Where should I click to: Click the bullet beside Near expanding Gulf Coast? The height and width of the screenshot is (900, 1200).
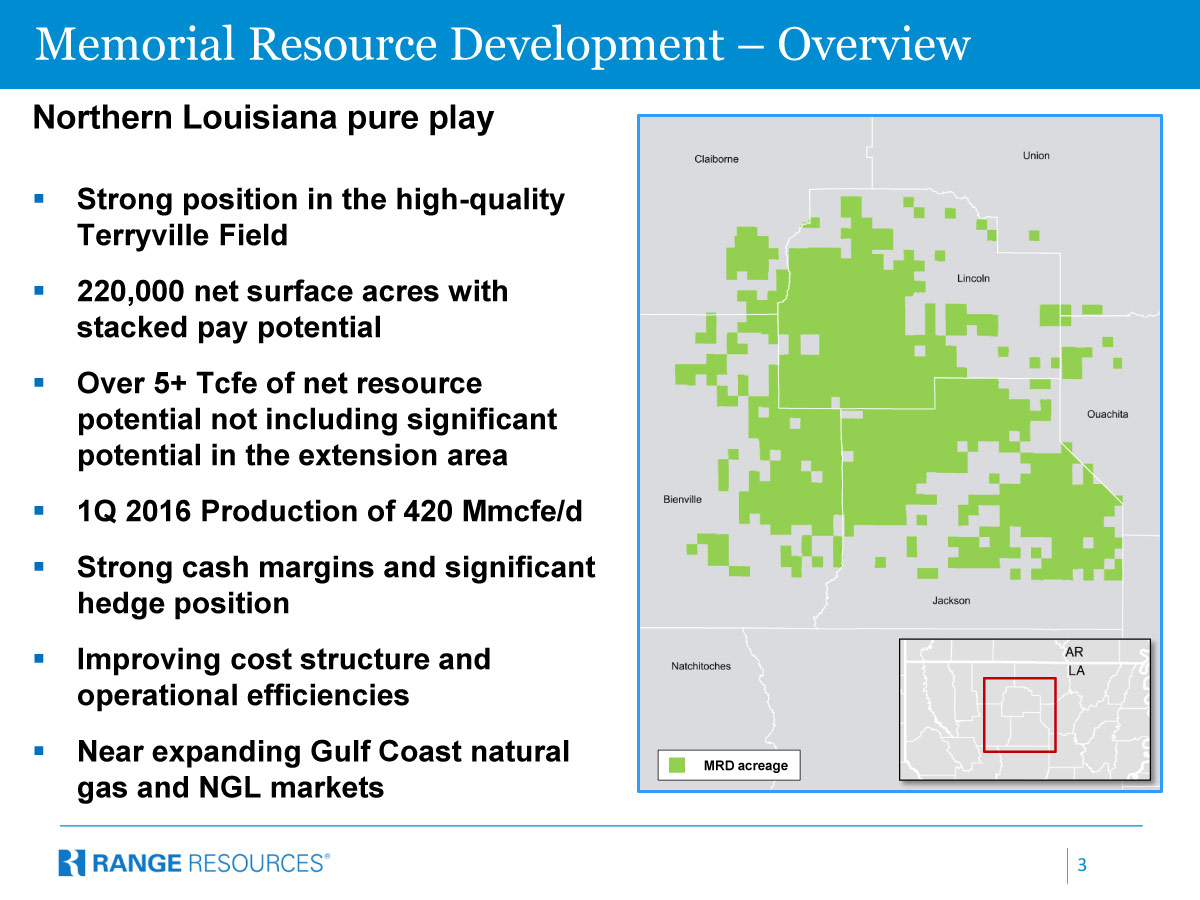pyautogui.click(x=40, y=752)
